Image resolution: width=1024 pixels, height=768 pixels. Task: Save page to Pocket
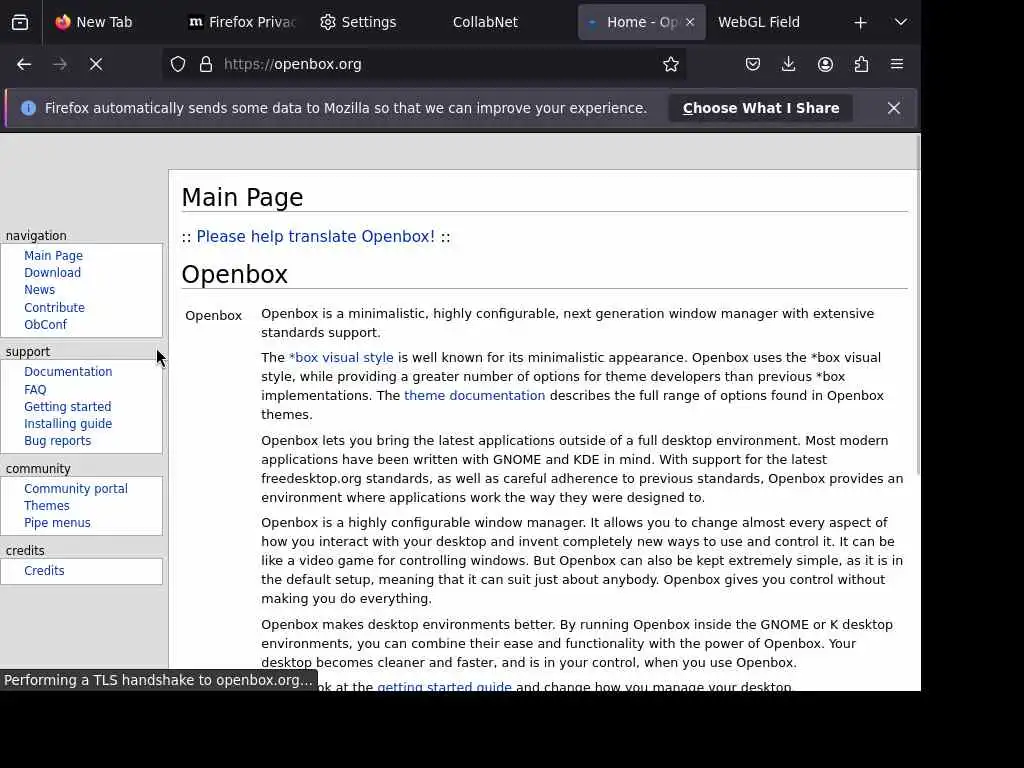pyautogui.click(x=753, y=64)
